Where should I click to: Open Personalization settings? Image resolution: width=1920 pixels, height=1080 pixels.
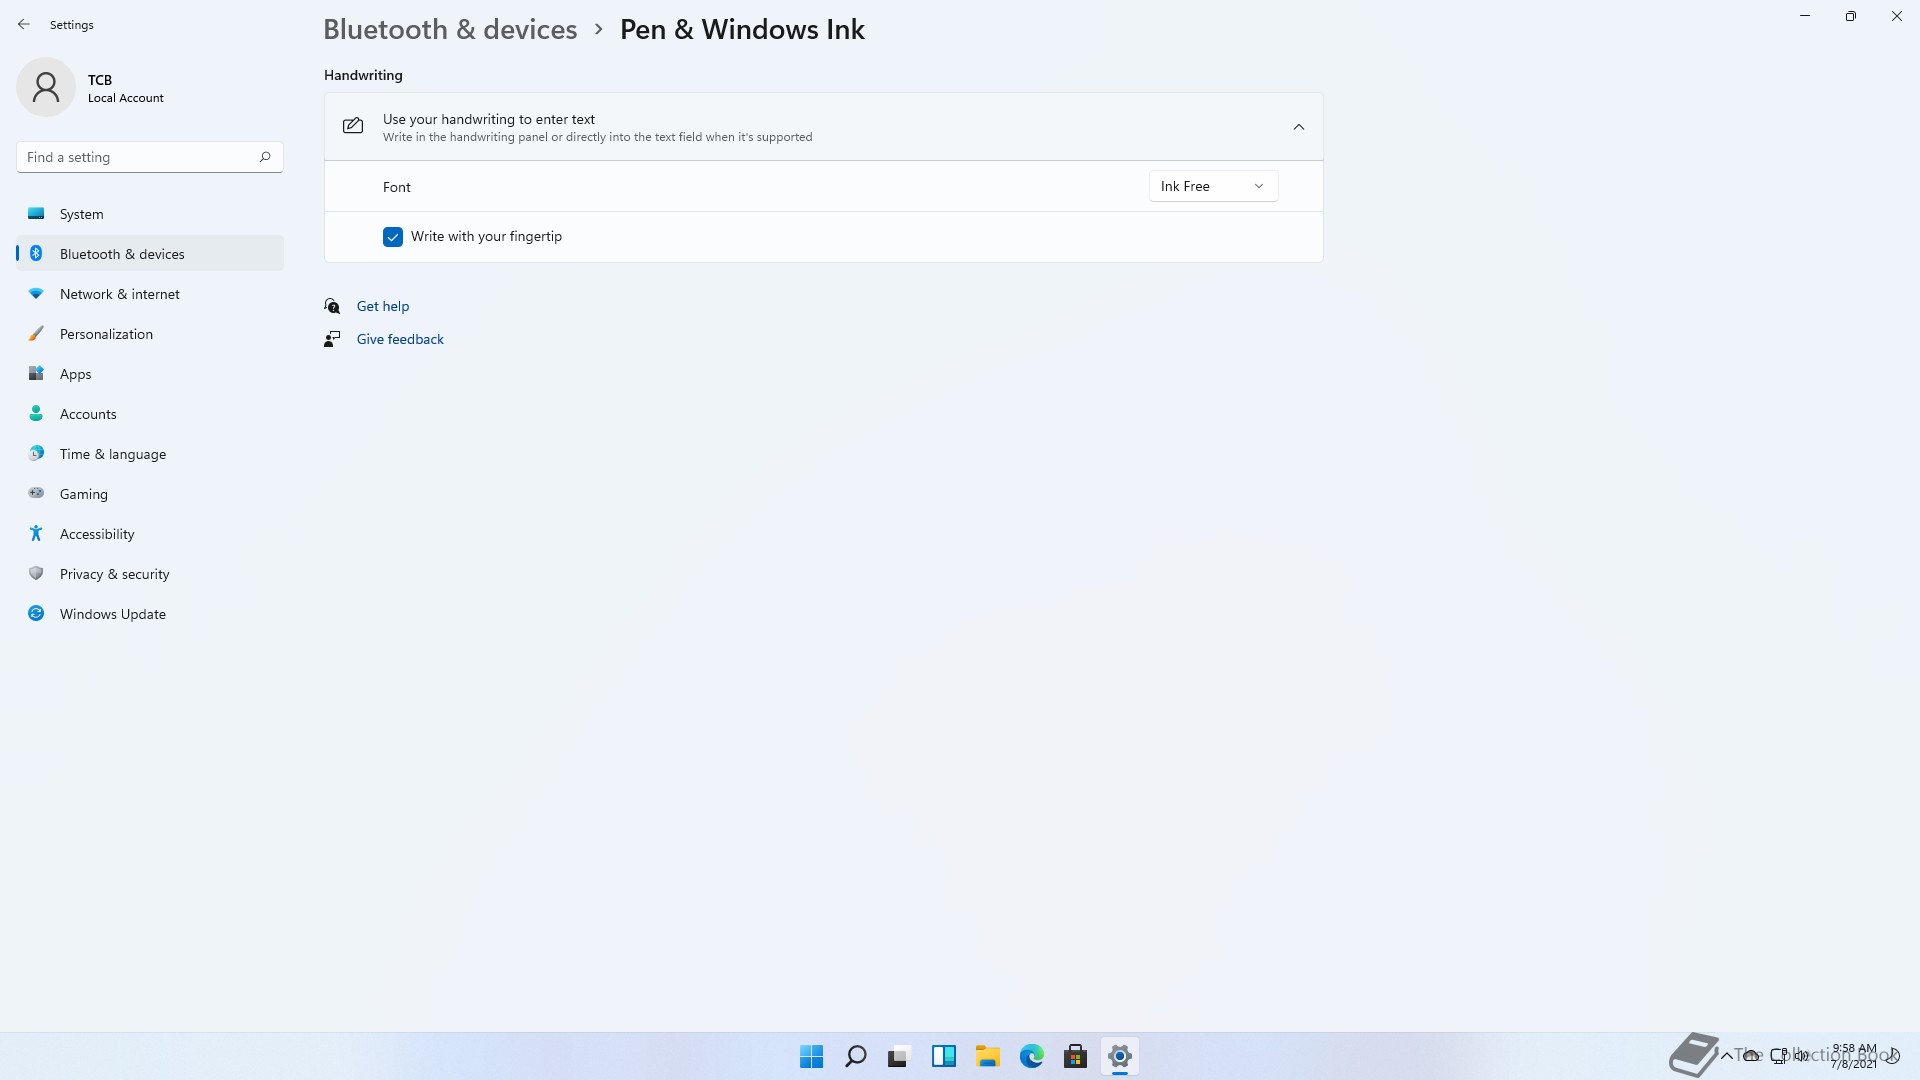click(150, 334)
